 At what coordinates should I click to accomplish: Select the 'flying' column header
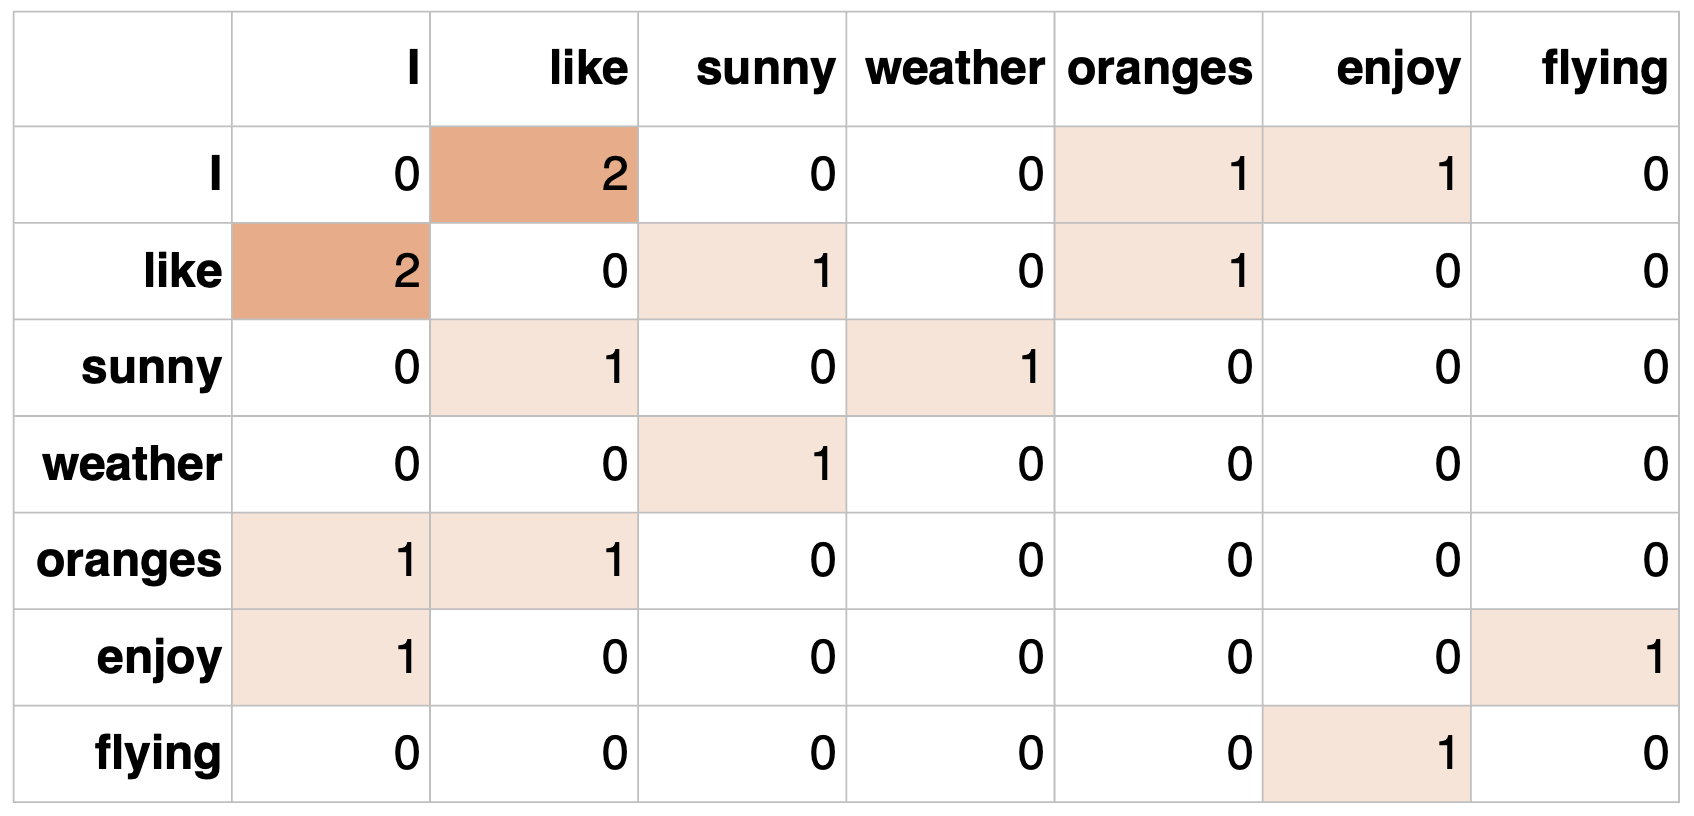1574,69
